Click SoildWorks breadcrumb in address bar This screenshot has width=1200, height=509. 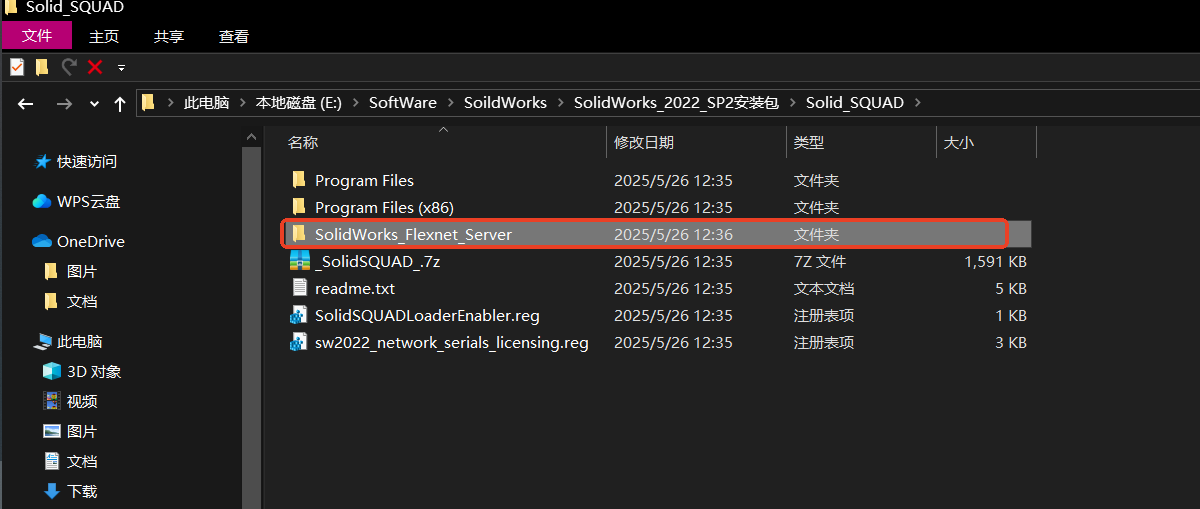[x=505, y=102]
